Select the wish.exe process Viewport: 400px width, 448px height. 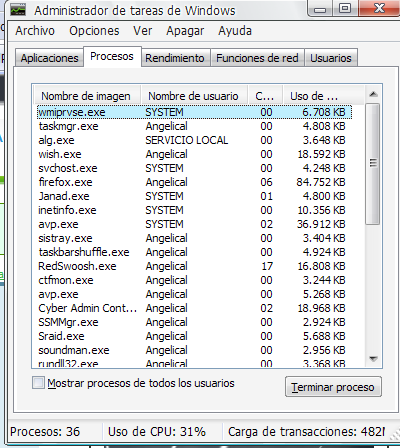point(194,154)
